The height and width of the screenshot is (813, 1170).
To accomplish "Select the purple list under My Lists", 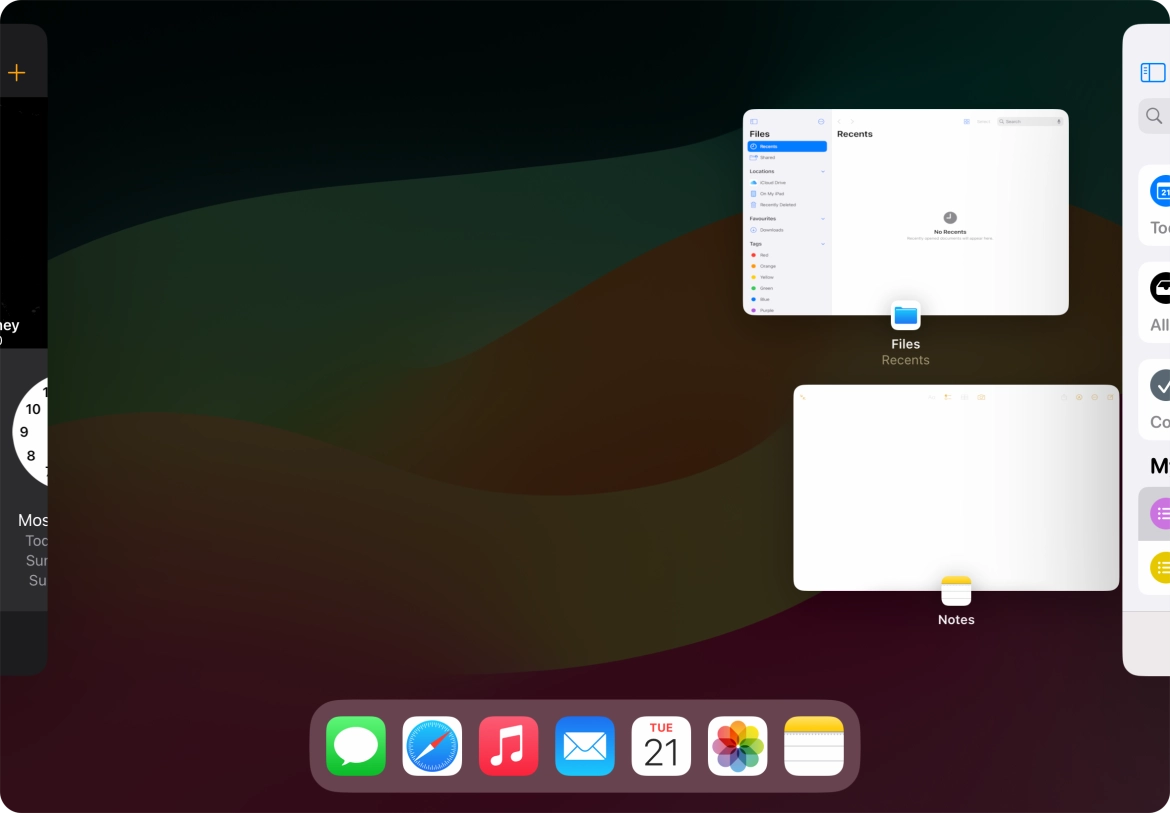I will [1158, 514].
